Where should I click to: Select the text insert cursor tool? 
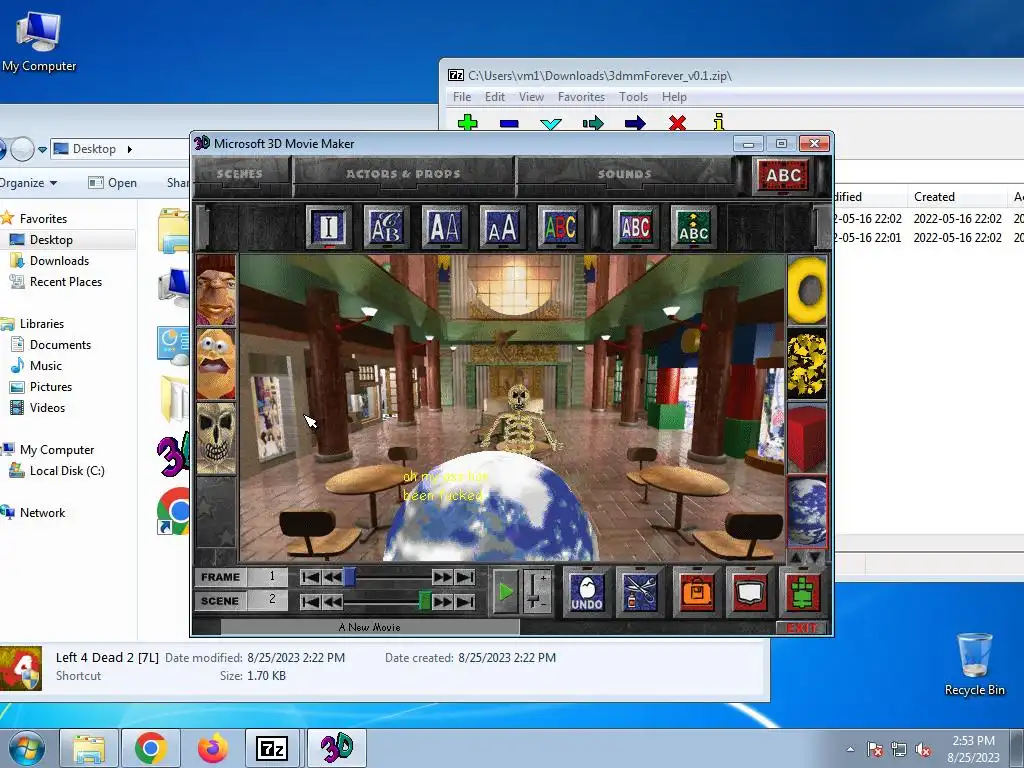(x=328, y=227)
